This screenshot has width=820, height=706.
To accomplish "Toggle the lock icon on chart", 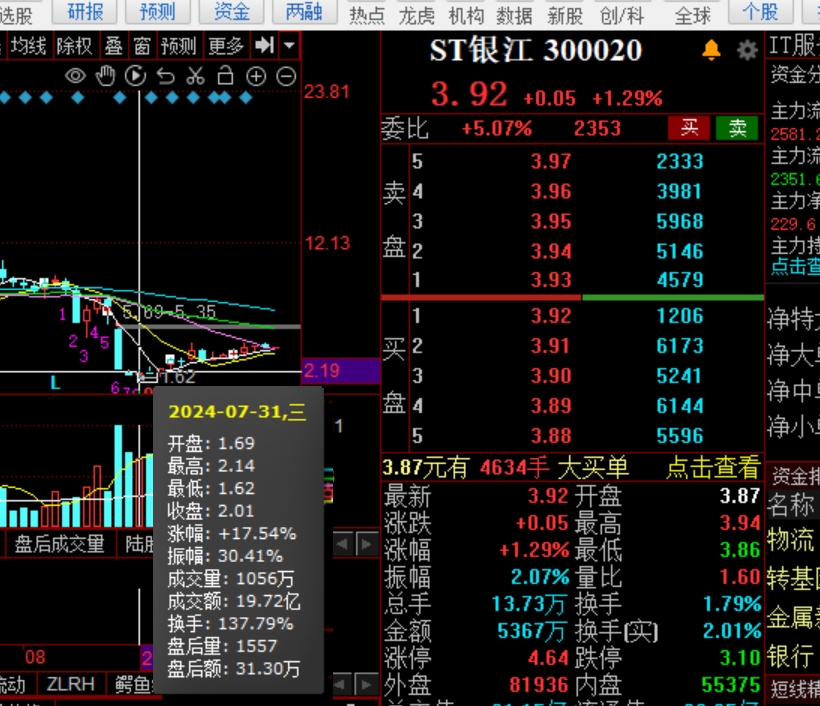I will point(225,76).
